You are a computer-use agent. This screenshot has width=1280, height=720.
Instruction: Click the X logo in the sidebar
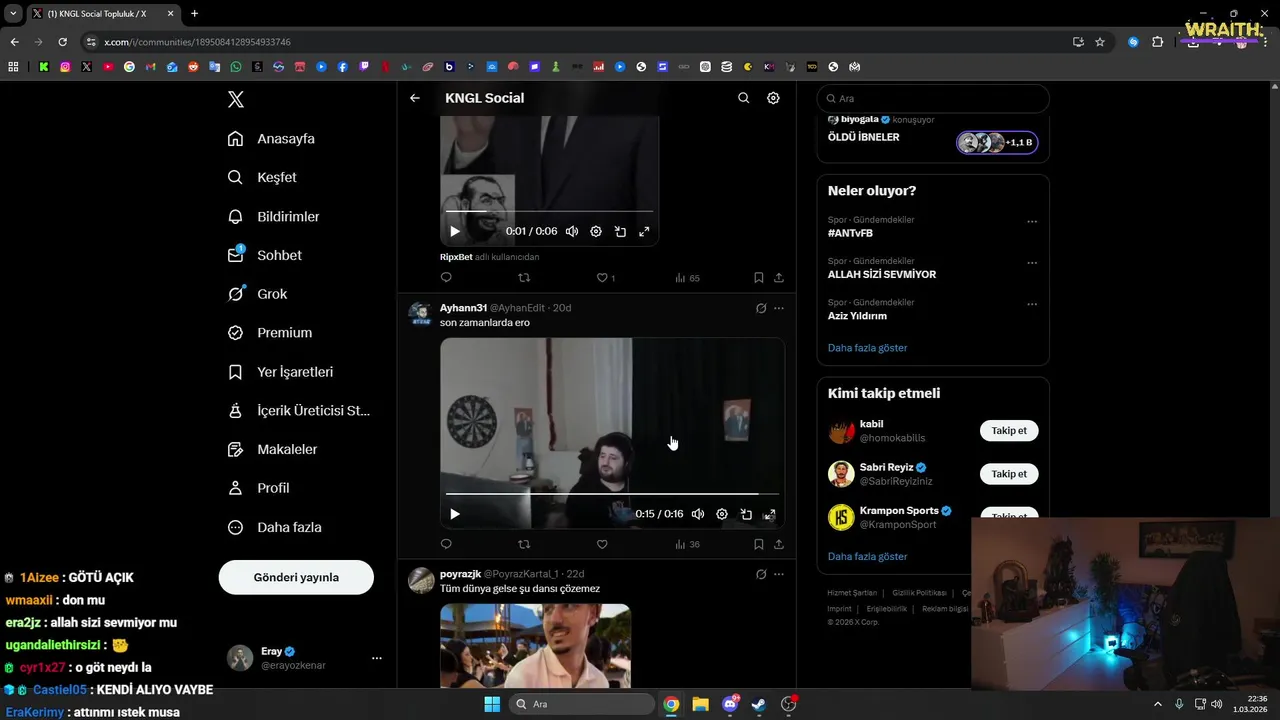[x=236, y=99]
